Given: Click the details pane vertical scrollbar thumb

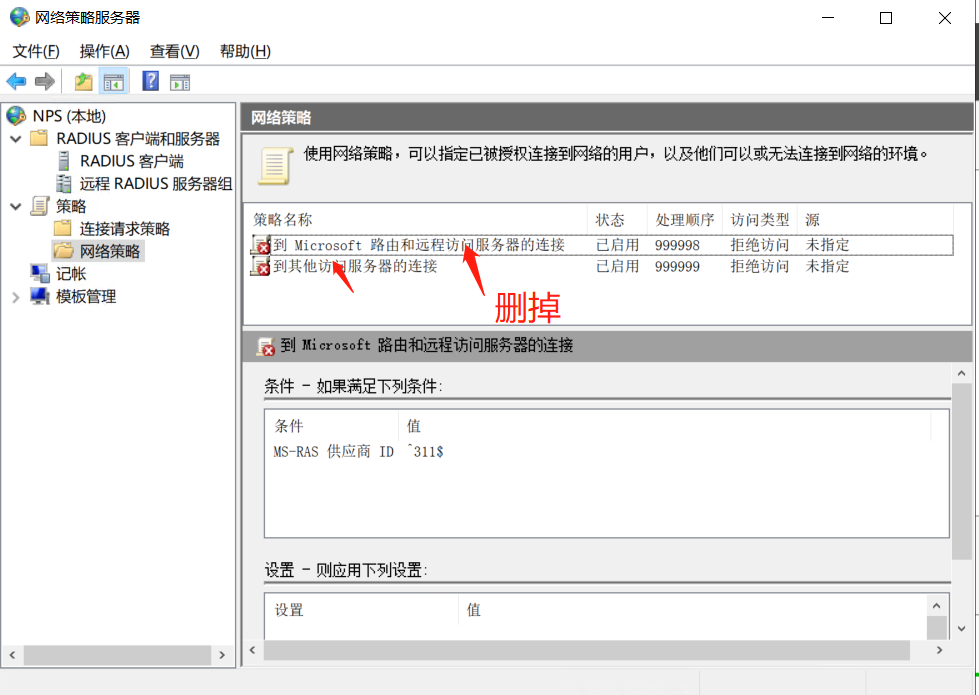Looking at the screenshot, I should click(962, 471).
